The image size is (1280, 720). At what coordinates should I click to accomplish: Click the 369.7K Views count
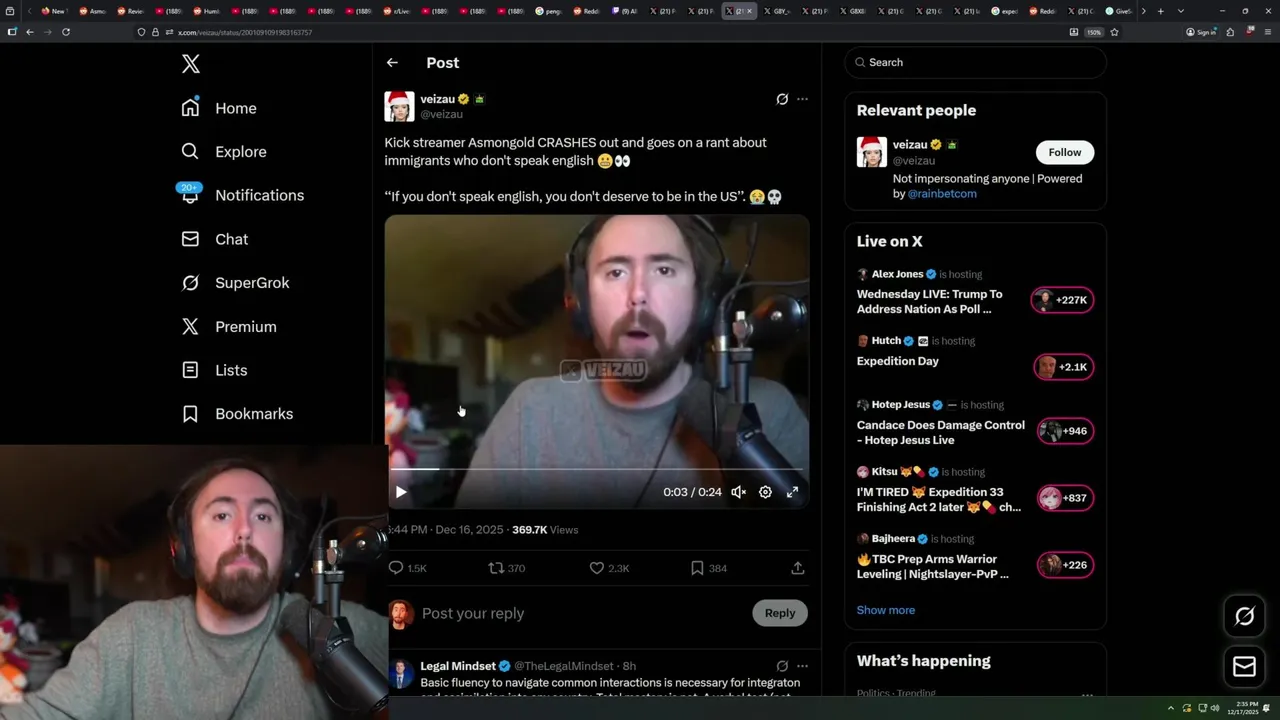click(x=545, y=530)
